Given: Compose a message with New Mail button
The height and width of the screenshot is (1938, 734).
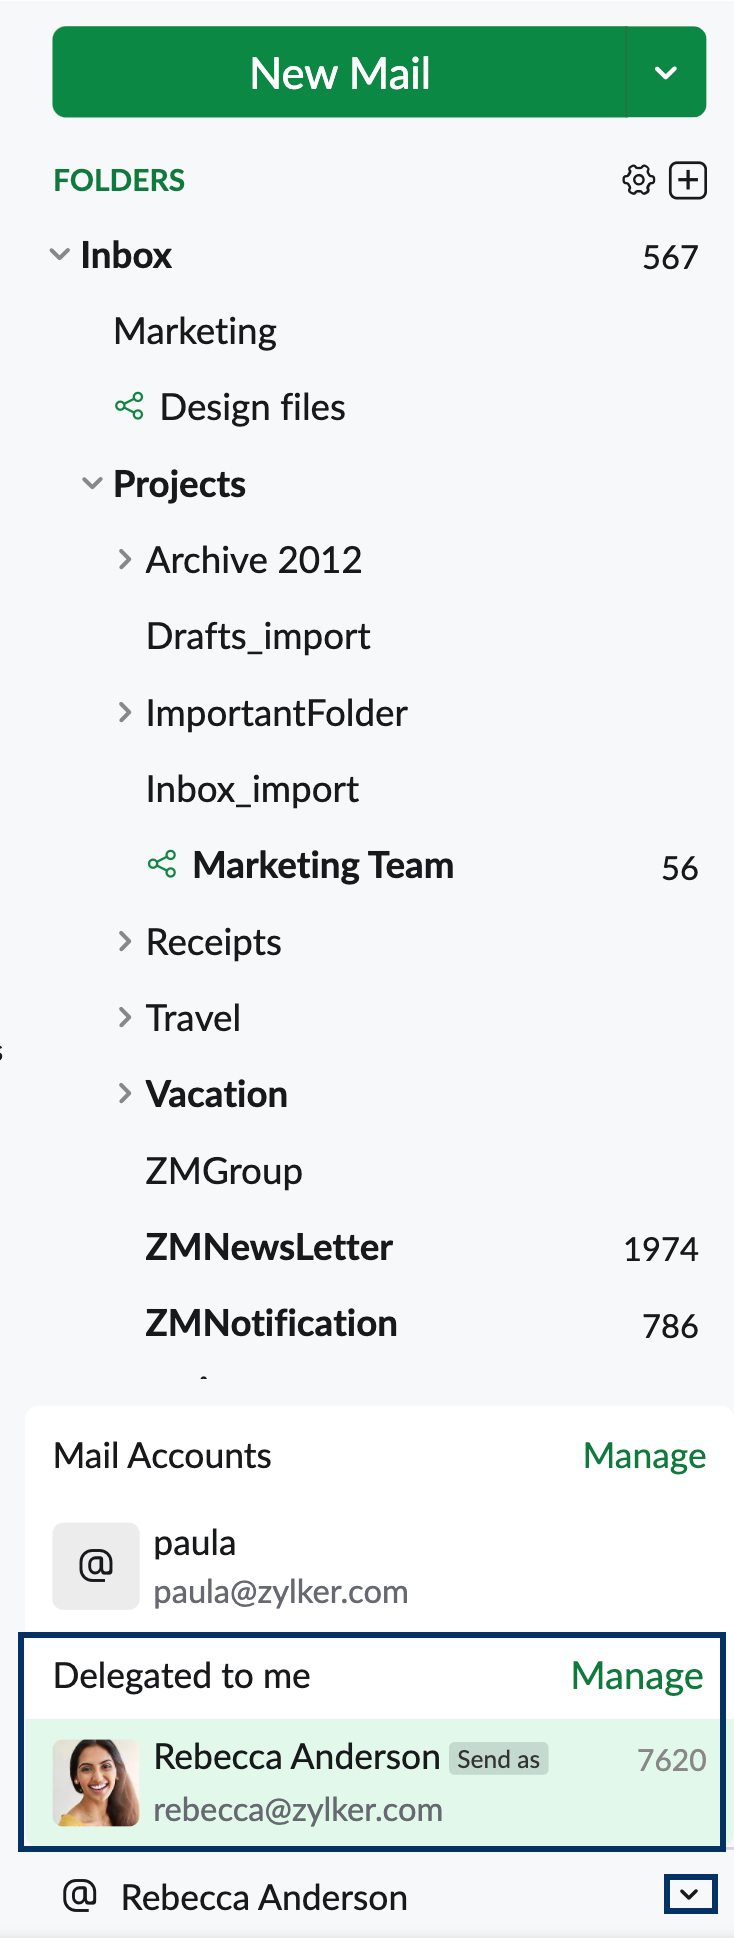Looking at the screenshot, I should (x=340, y=73).
